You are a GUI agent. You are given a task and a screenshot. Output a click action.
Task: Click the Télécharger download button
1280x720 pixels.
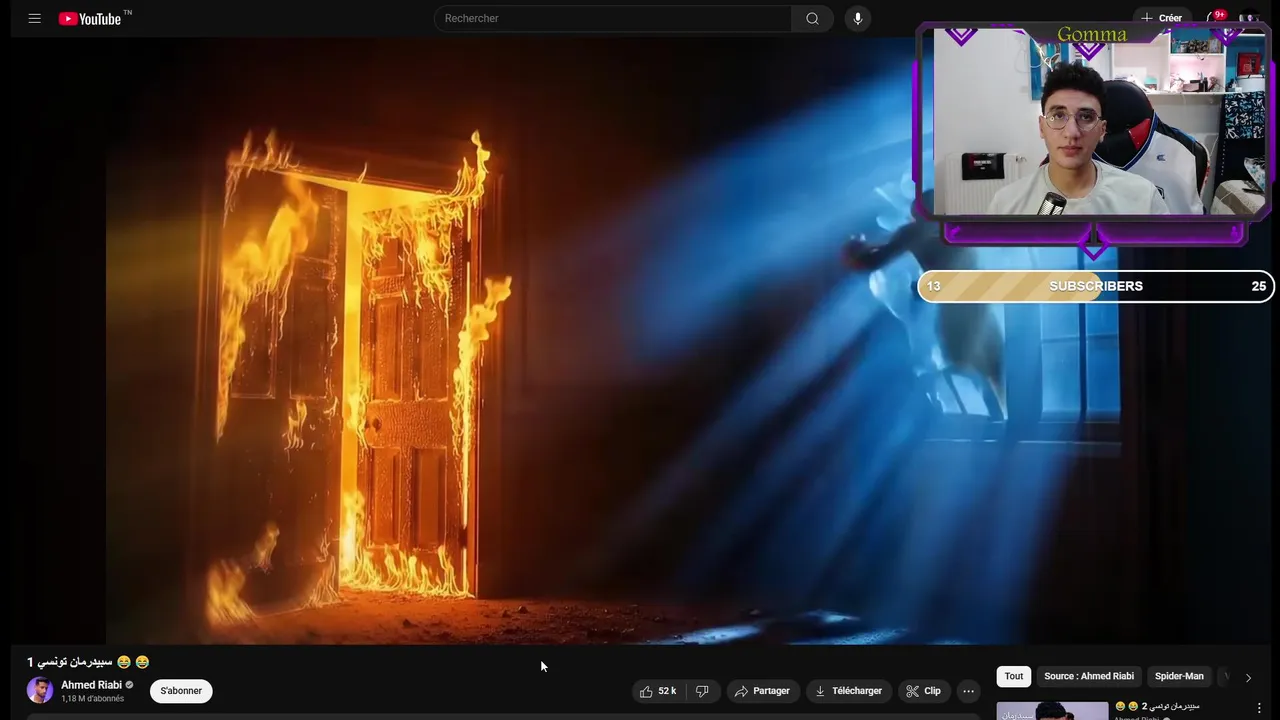848,691
